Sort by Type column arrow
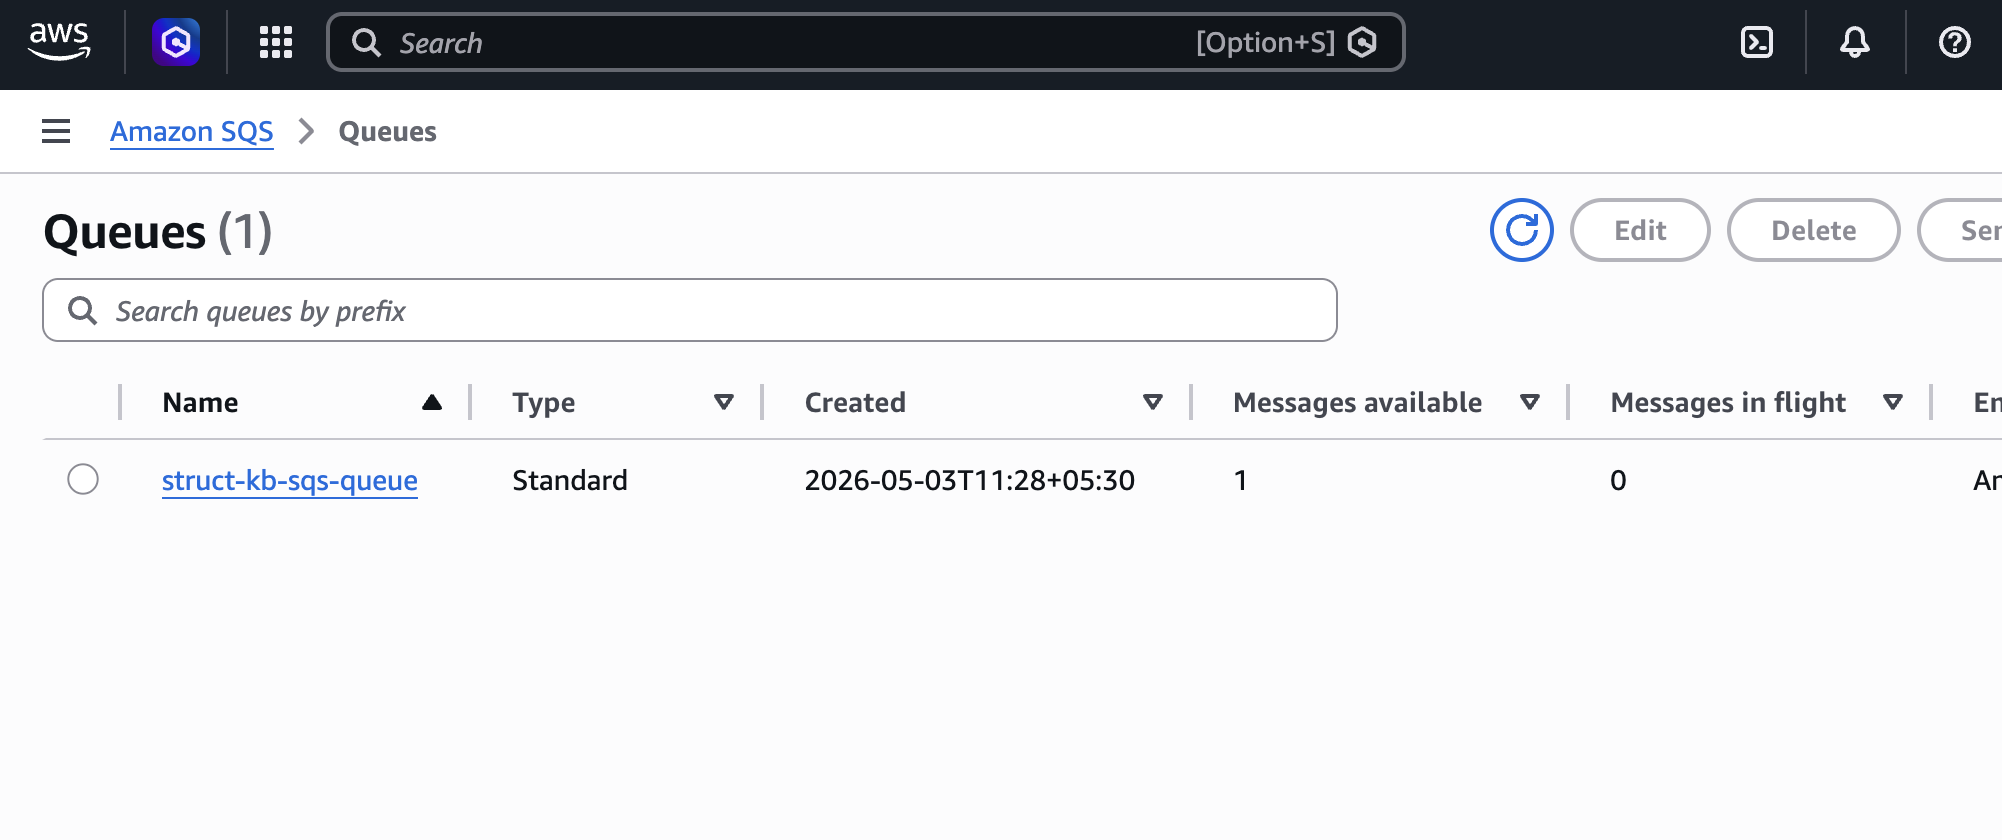This screenshot has width=2002, height=840. tap(724, 402)
